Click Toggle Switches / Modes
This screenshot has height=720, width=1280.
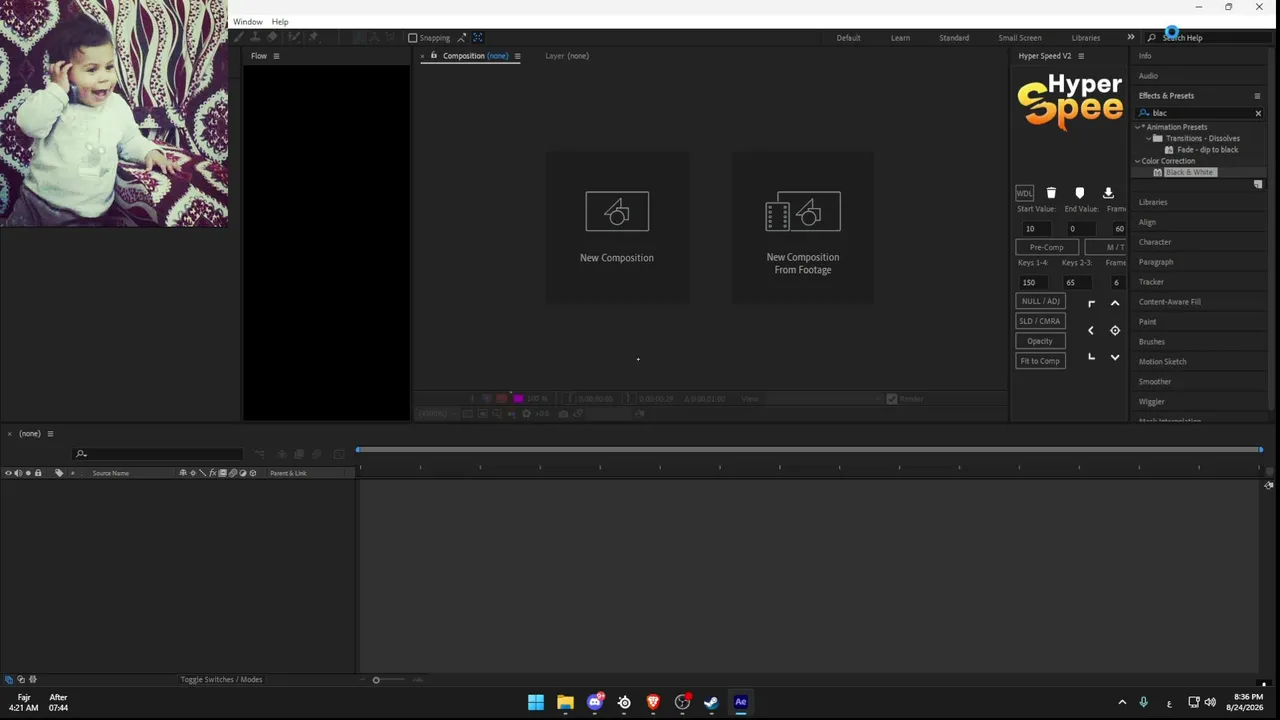(x=221, y=680)
